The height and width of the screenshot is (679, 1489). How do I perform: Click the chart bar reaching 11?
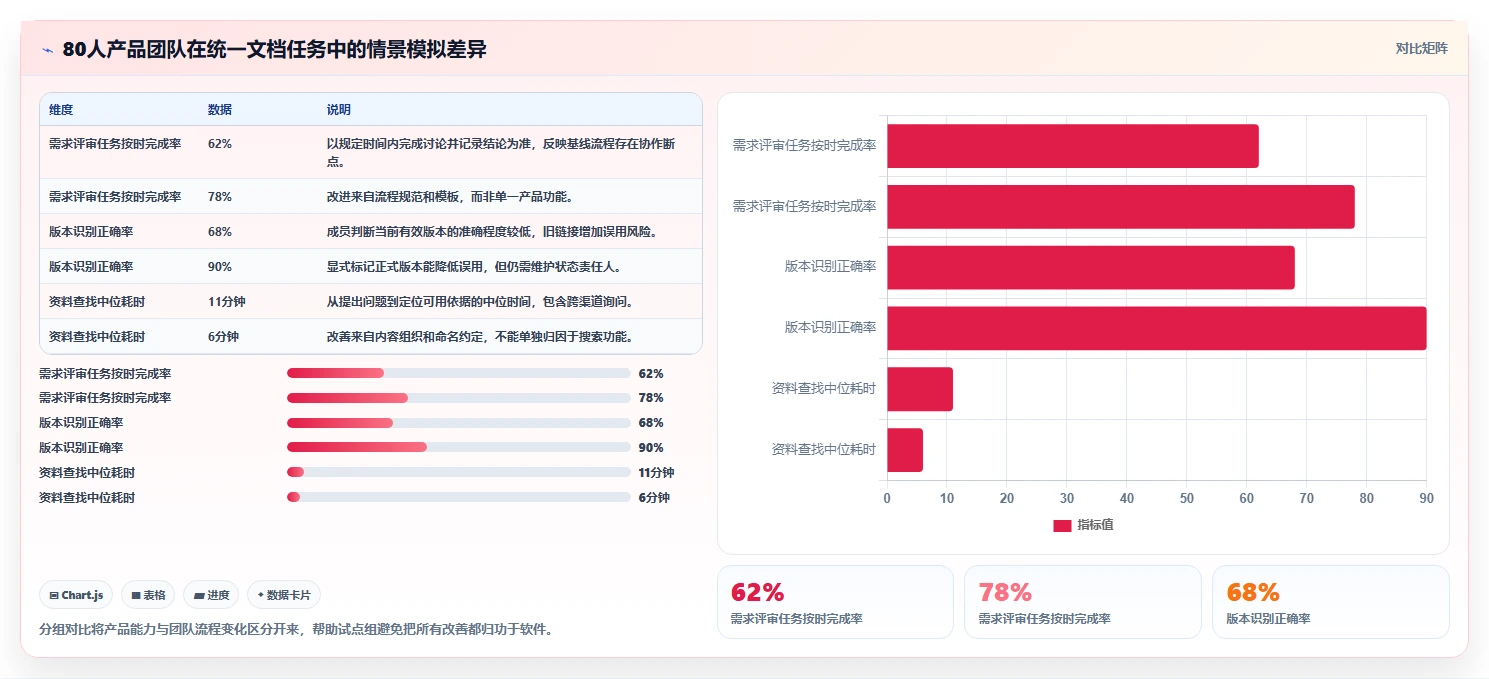click(x=920, y=389)
